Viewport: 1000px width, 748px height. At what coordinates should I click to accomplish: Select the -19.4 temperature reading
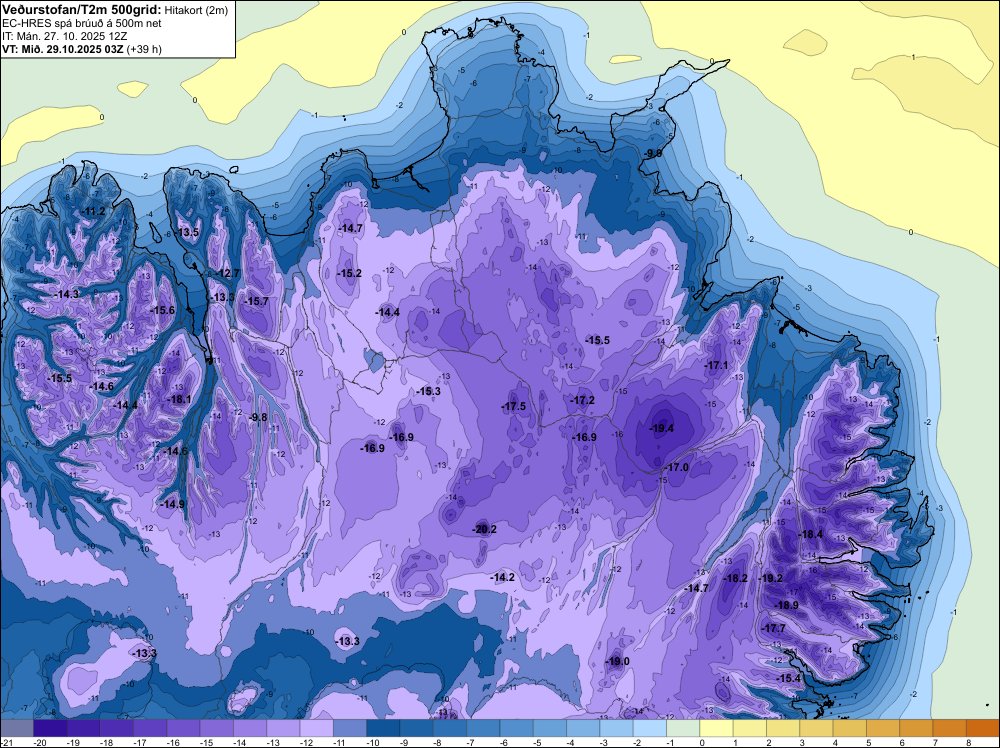coord(661,428)
